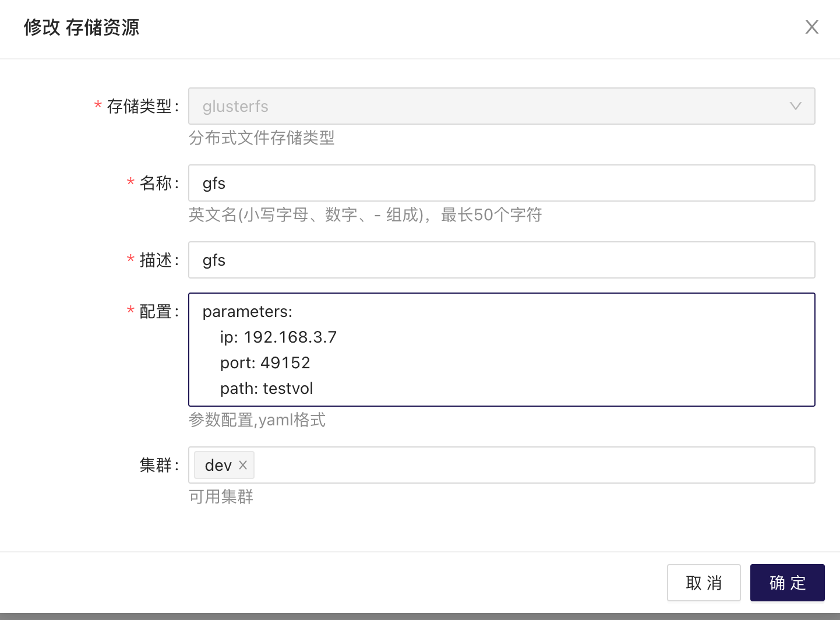
Task: Click the 配置 field label
Action: pos(155,311)
